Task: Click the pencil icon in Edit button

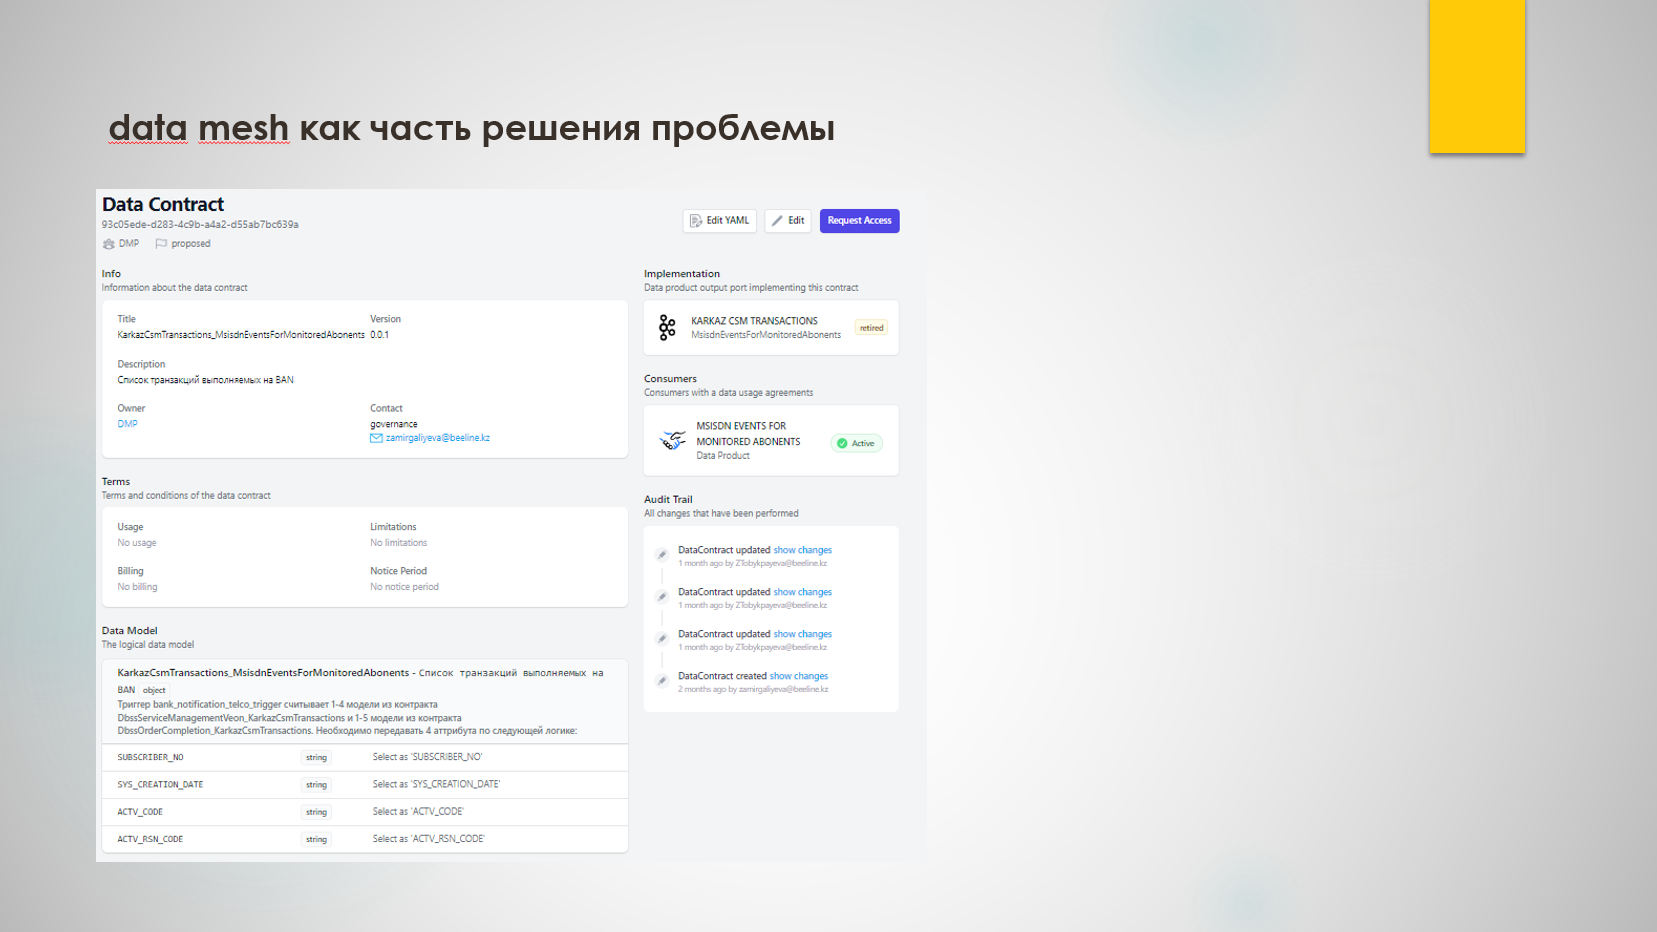Action: [777, 221]
